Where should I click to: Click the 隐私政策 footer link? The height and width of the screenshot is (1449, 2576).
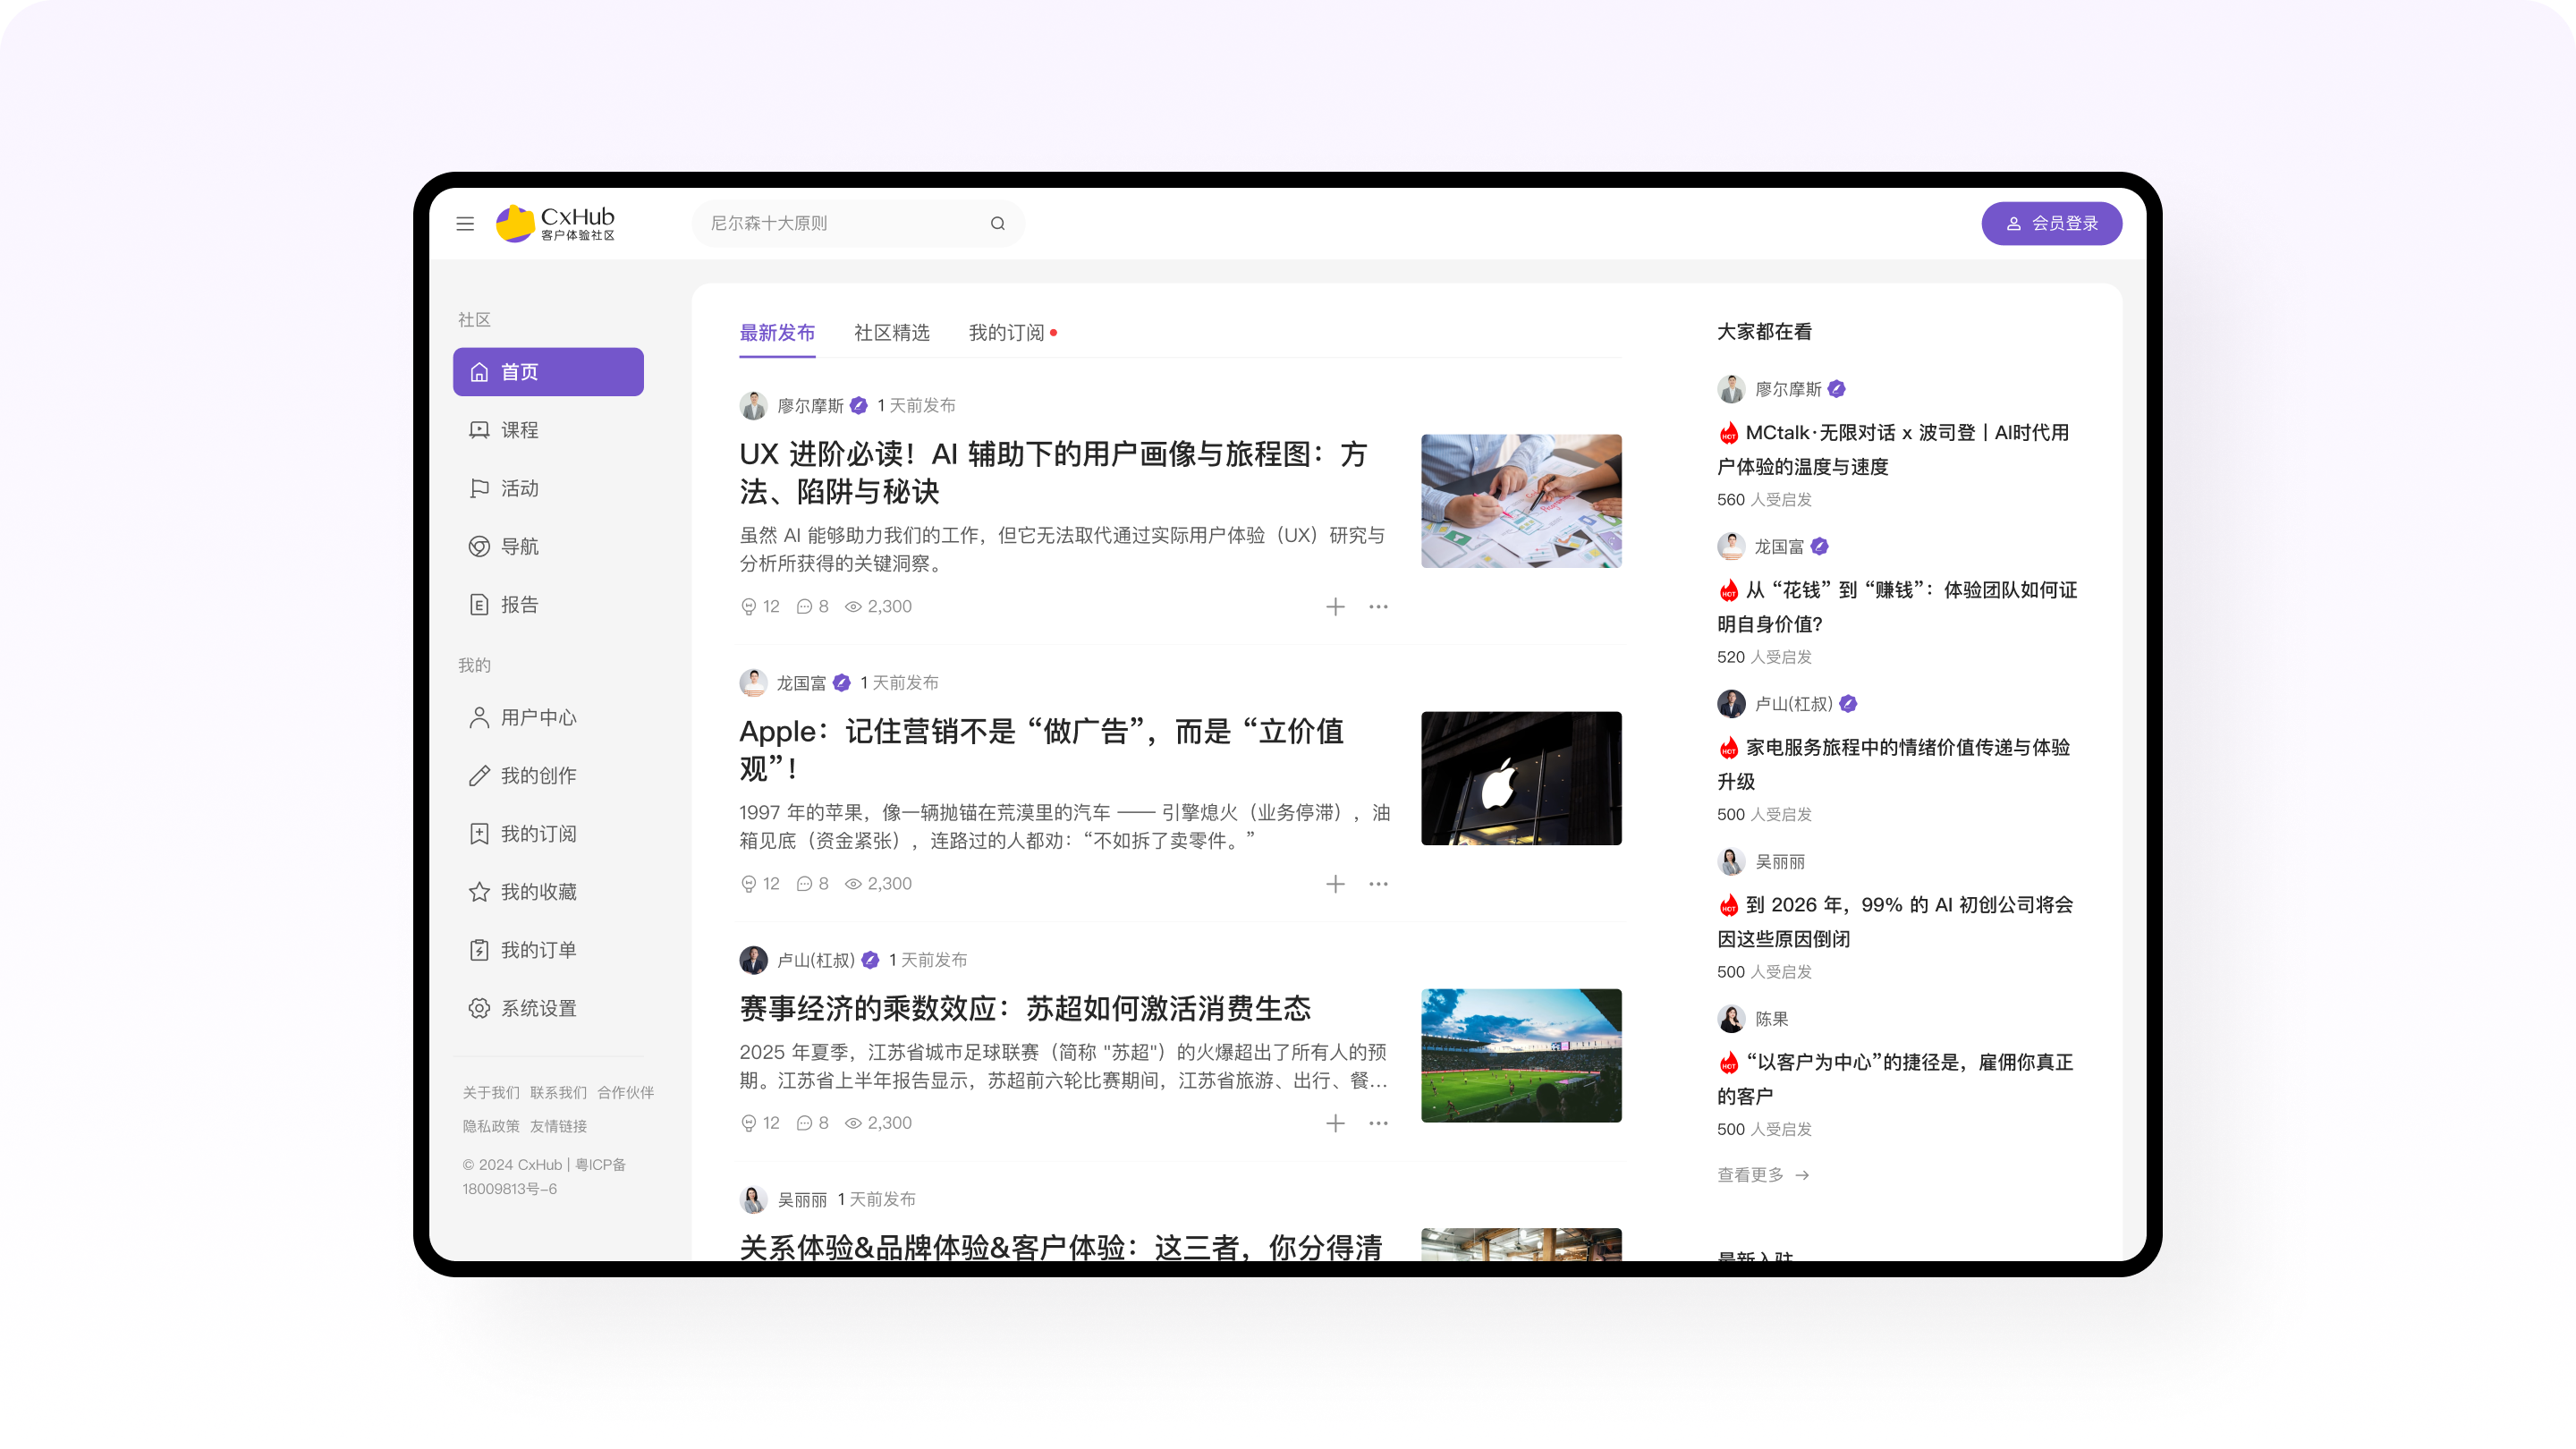point(491,1126)
